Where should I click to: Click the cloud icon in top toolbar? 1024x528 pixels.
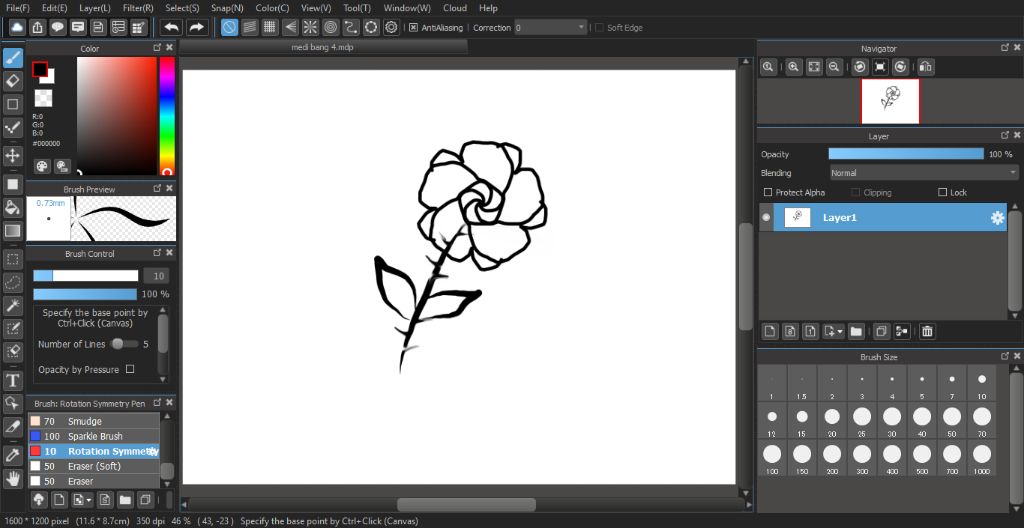[x=18, y=27]
